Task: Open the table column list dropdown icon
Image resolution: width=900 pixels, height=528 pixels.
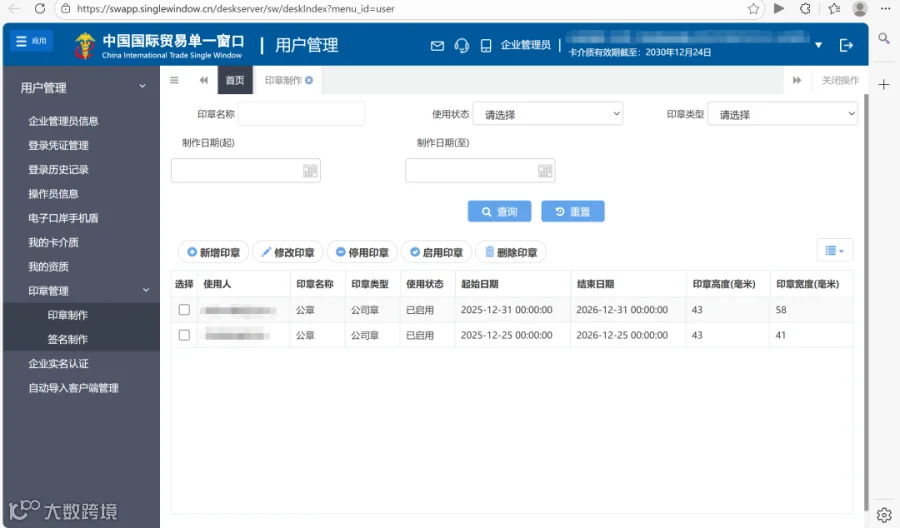Action: click(835, 250)
